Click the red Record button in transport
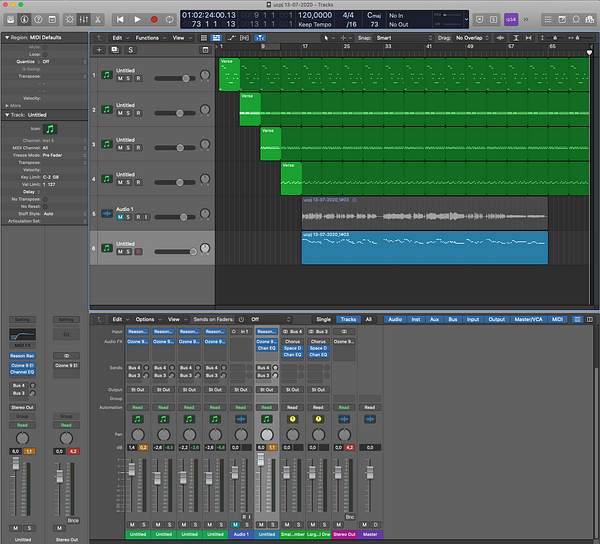 154,19
